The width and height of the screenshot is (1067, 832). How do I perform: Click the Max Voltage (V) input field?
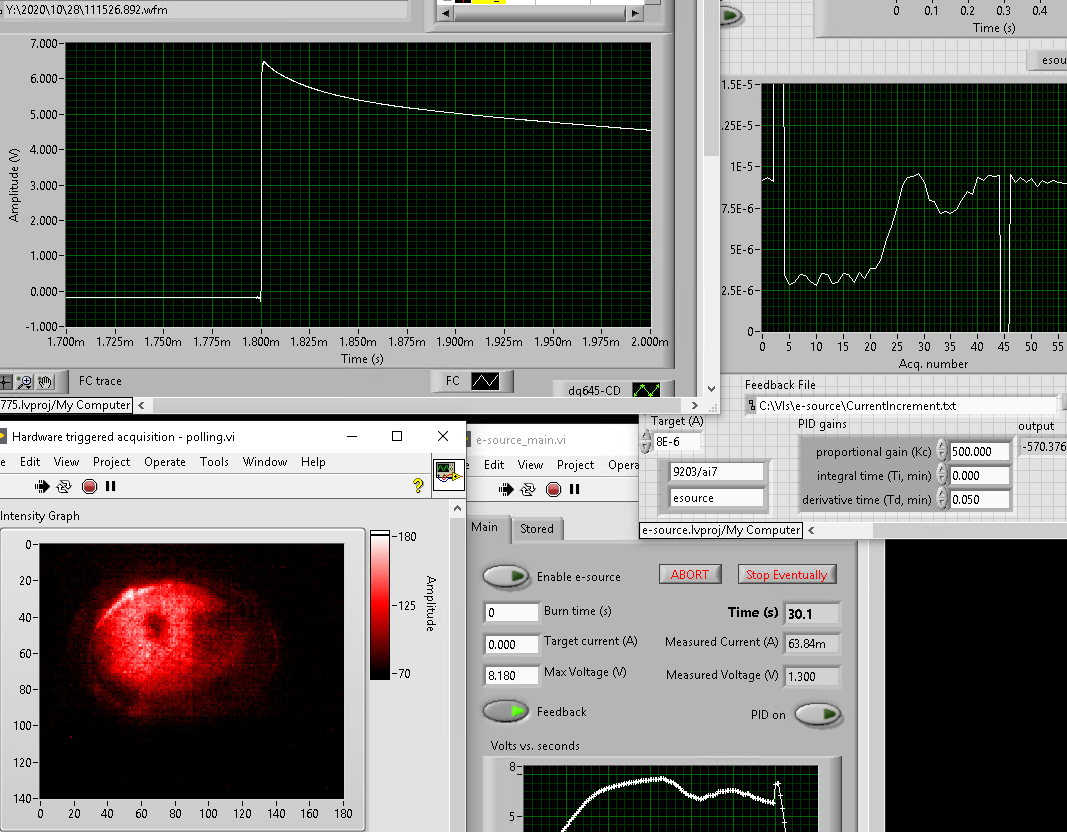pyautogui.click(x=510, y=674)
